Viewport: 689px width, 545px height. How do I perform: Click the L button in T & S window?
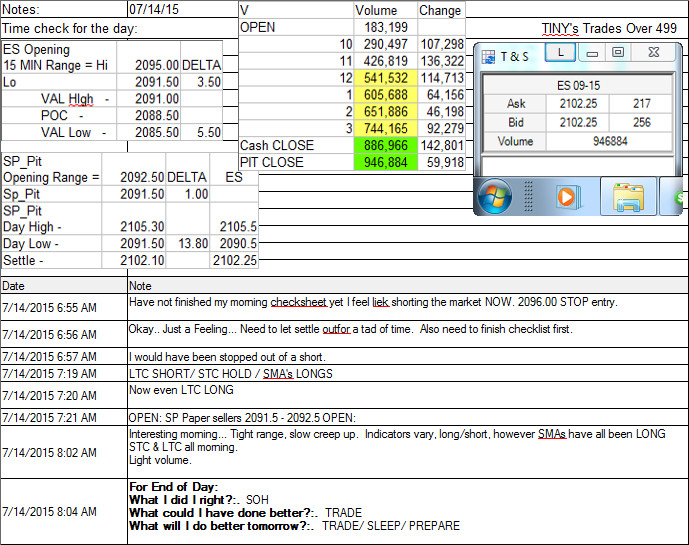click(560, 53)
